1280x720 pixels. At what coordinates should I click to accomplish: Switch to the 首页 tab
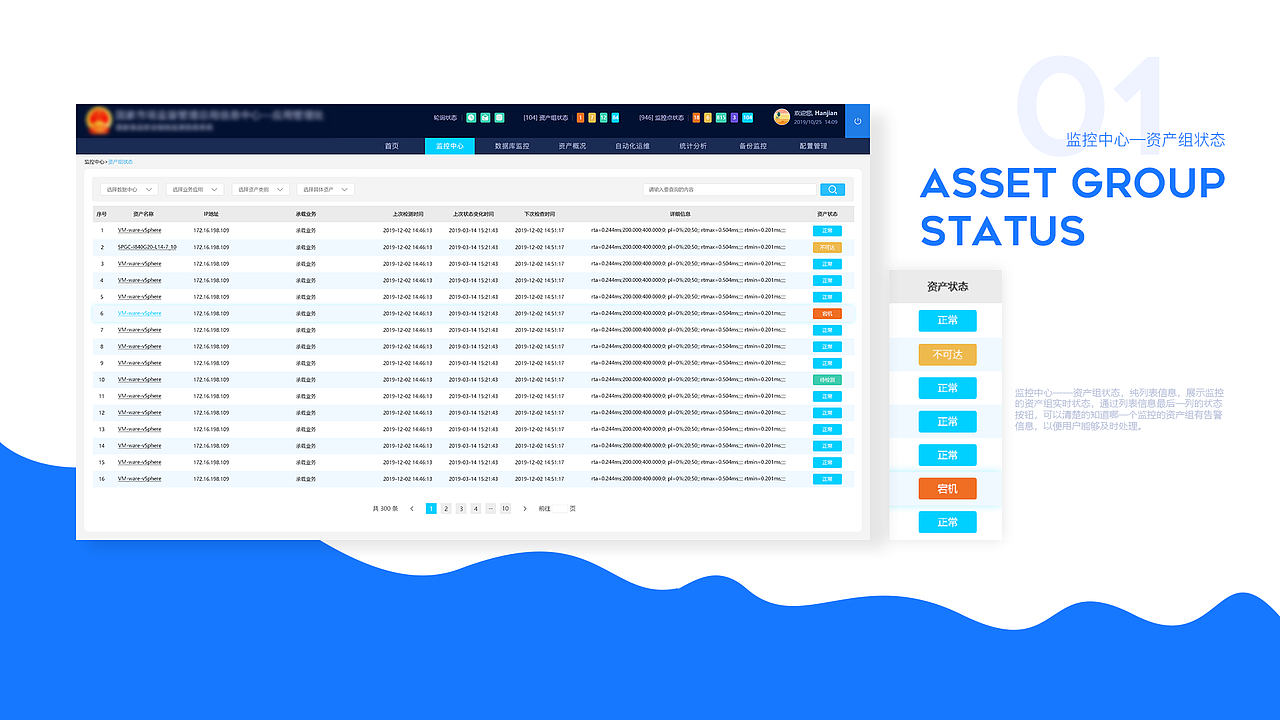[x=391, y=146]
